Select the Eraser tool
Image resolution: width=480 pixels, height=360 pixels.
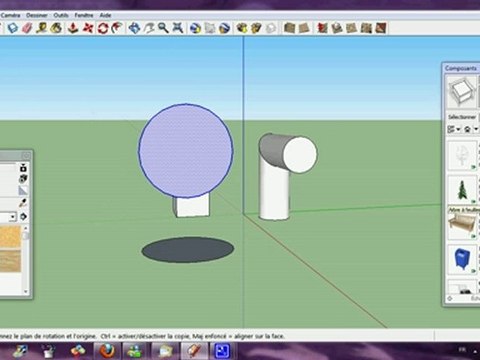tap(27, 28)
